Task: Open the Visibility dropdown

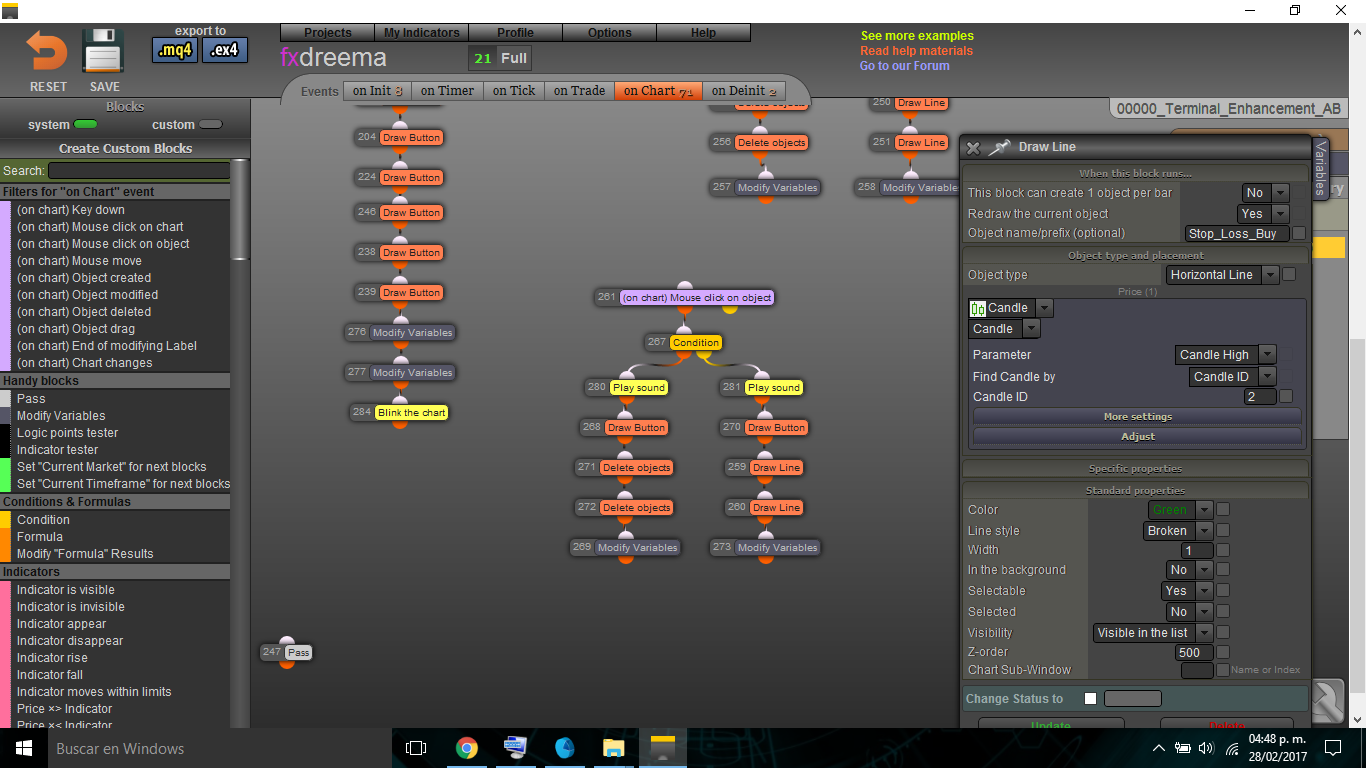Action: pos(1153,633)
